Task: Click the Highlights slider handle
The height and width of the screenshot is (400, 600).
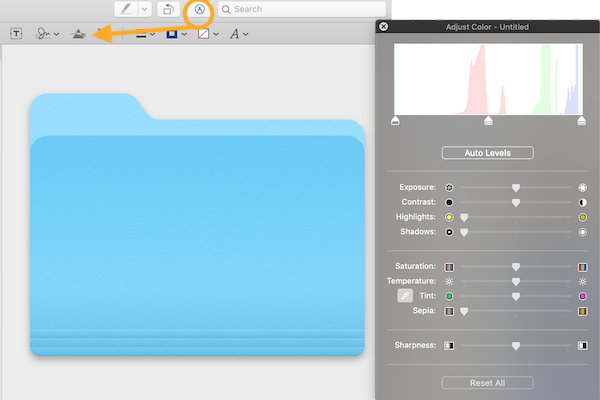Action: pyautogui.click(x=464, y=217)
